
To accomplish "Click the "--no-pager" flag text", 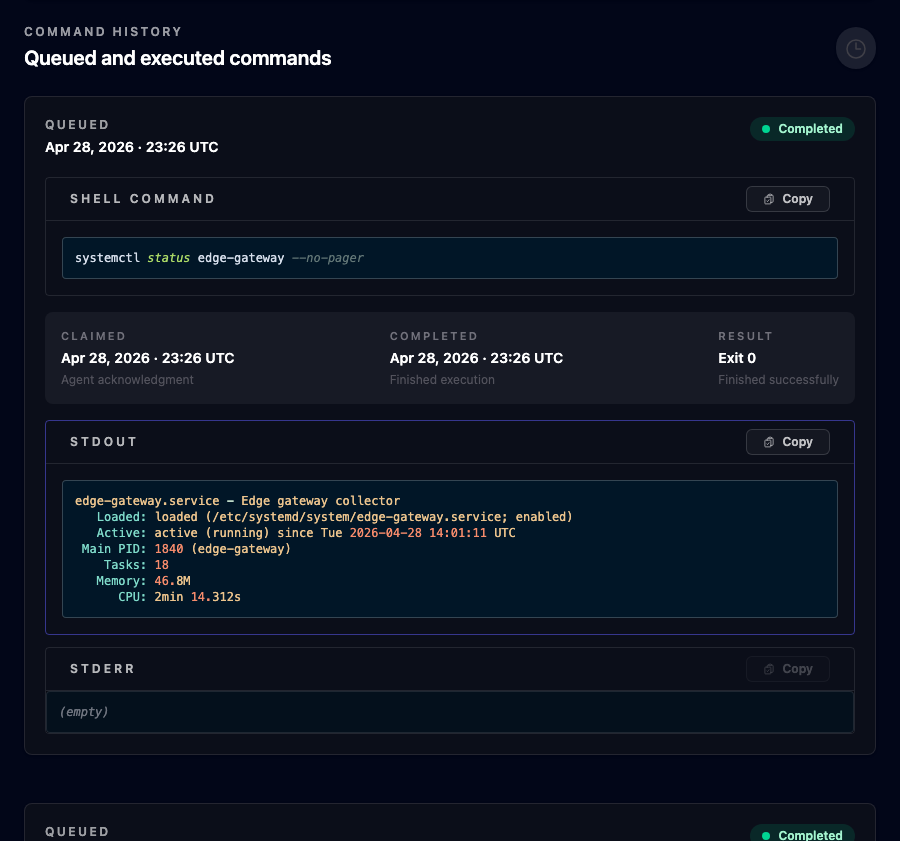I will click(327, 258).
